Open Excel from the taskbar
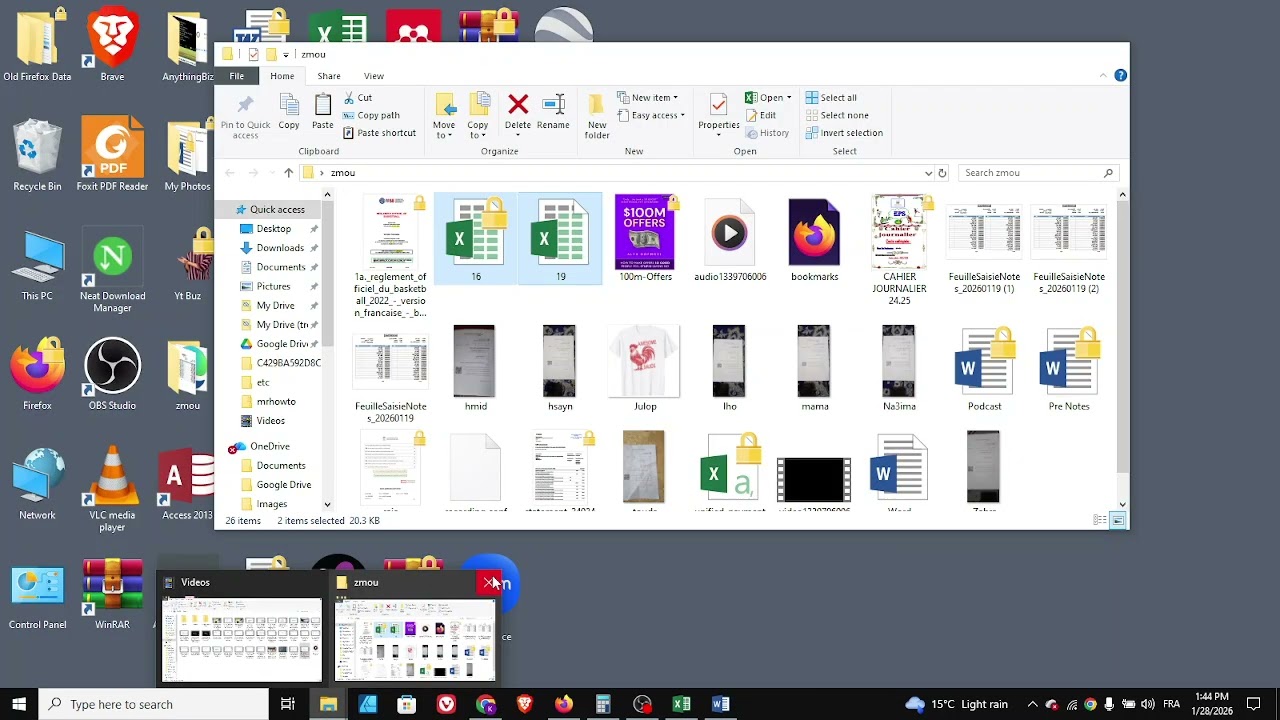Screen dimensions: 1280x720 point(681,704)
